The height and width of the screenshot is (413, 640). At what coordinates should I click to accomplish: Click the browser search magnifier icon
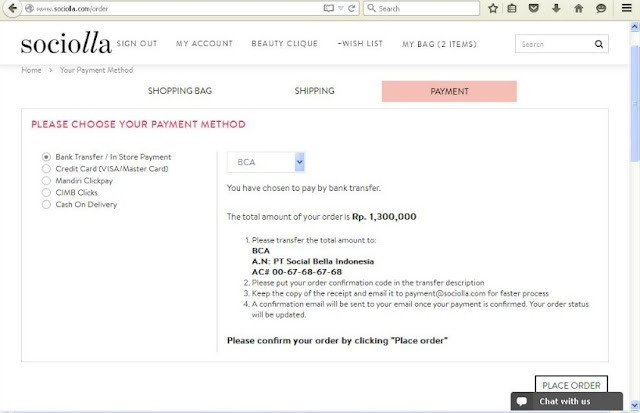(371, 8)
